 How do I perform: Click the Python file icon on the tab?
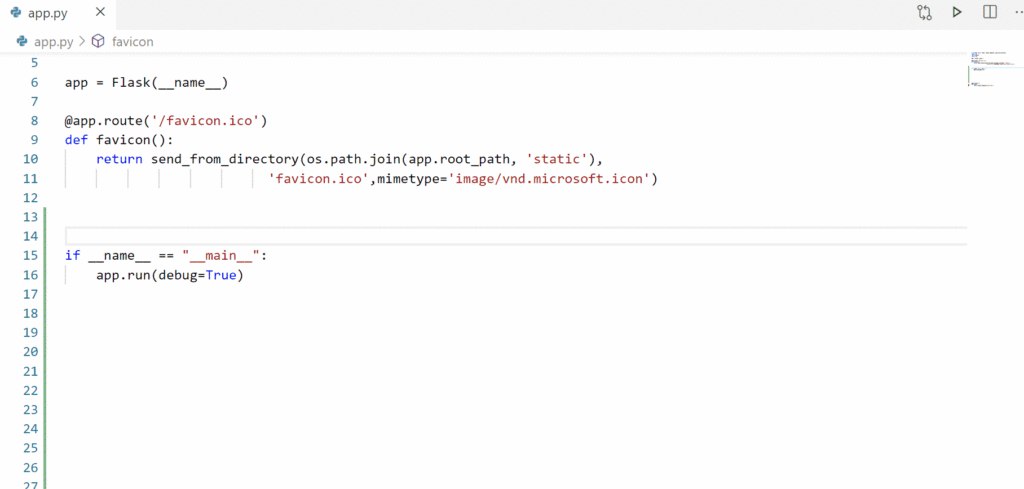(x=16, y=12)
